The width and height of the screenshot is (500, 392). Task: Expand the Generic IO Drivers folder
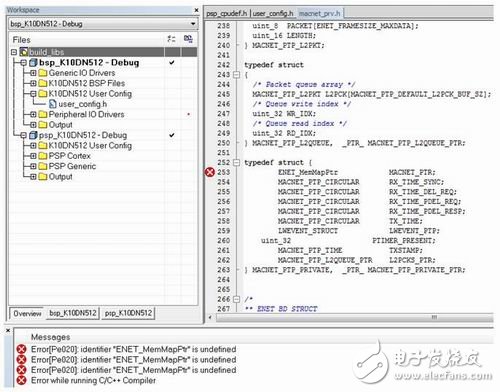[33, 73]
